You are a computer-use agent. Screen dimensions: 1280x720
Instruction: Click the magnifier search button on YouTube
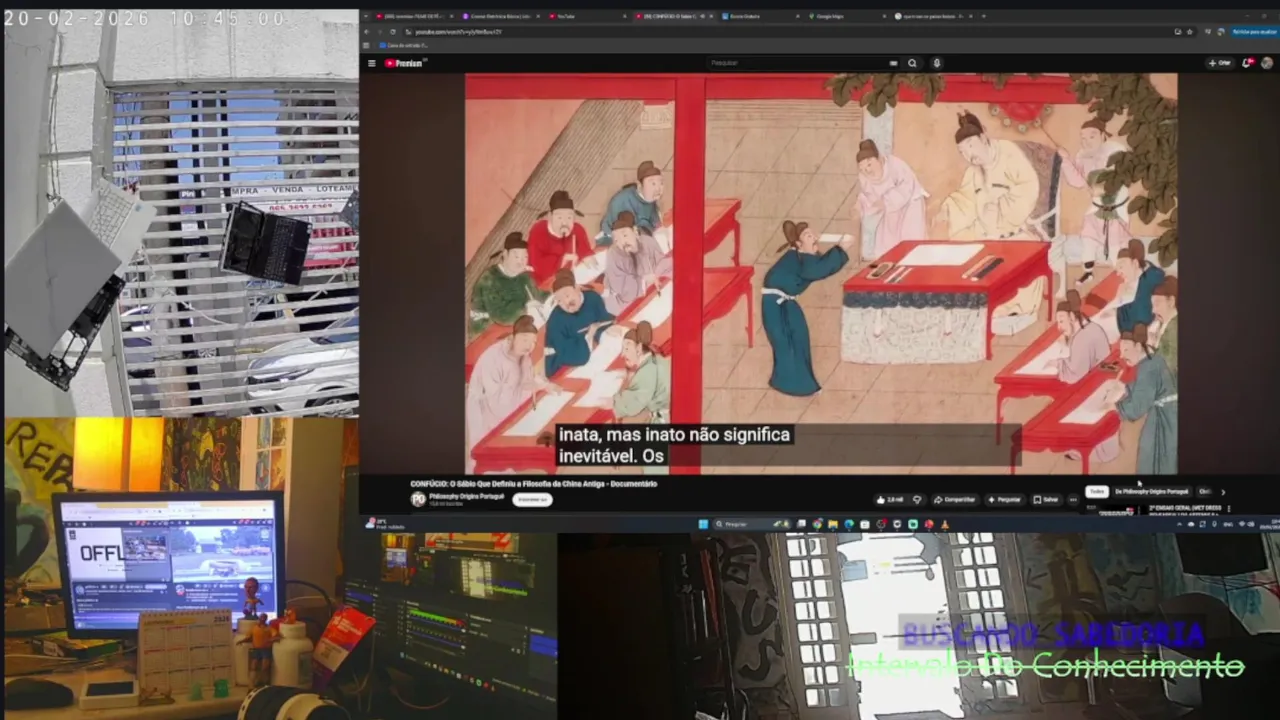pyautogui.click(x=912, y=63)
